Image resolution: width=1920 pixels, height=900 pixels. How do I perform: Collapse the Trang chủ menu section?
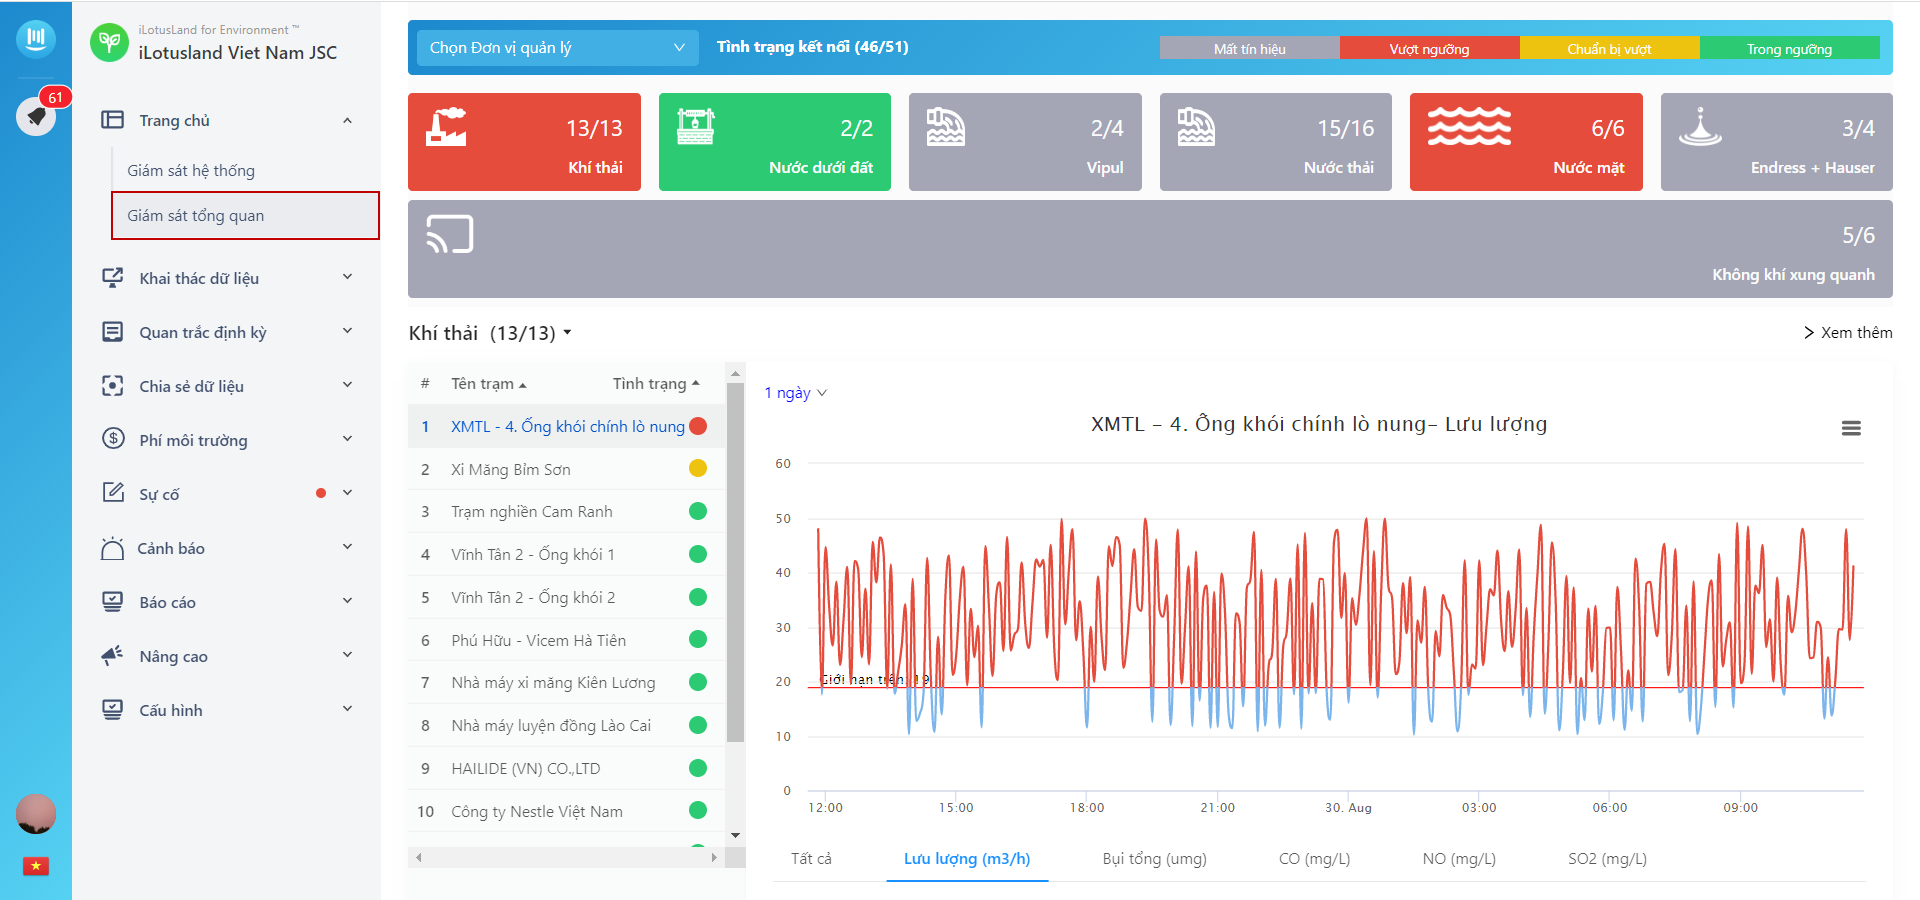pos(347,120)
